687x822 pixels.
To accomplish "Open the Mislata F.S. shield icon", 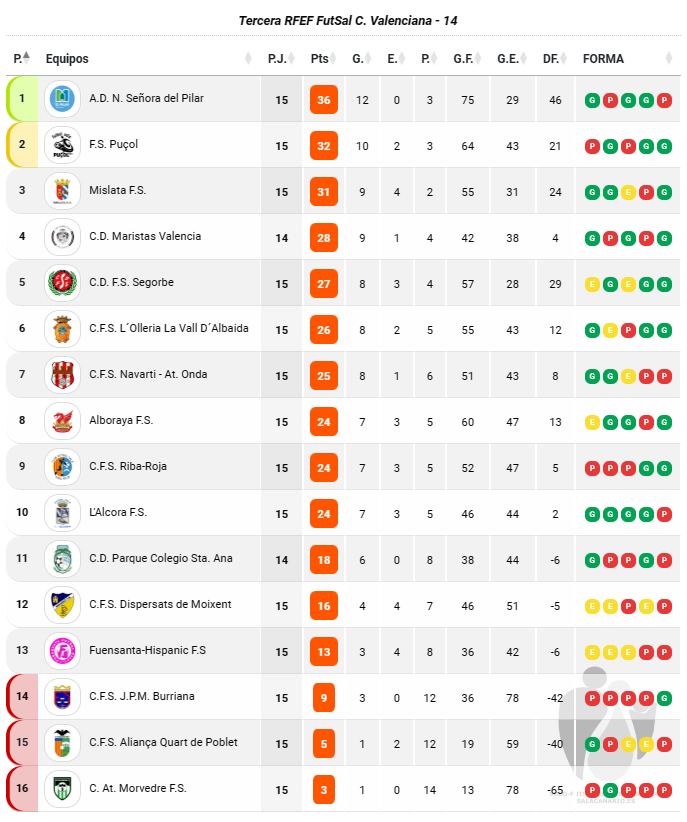I will (62, 191).
